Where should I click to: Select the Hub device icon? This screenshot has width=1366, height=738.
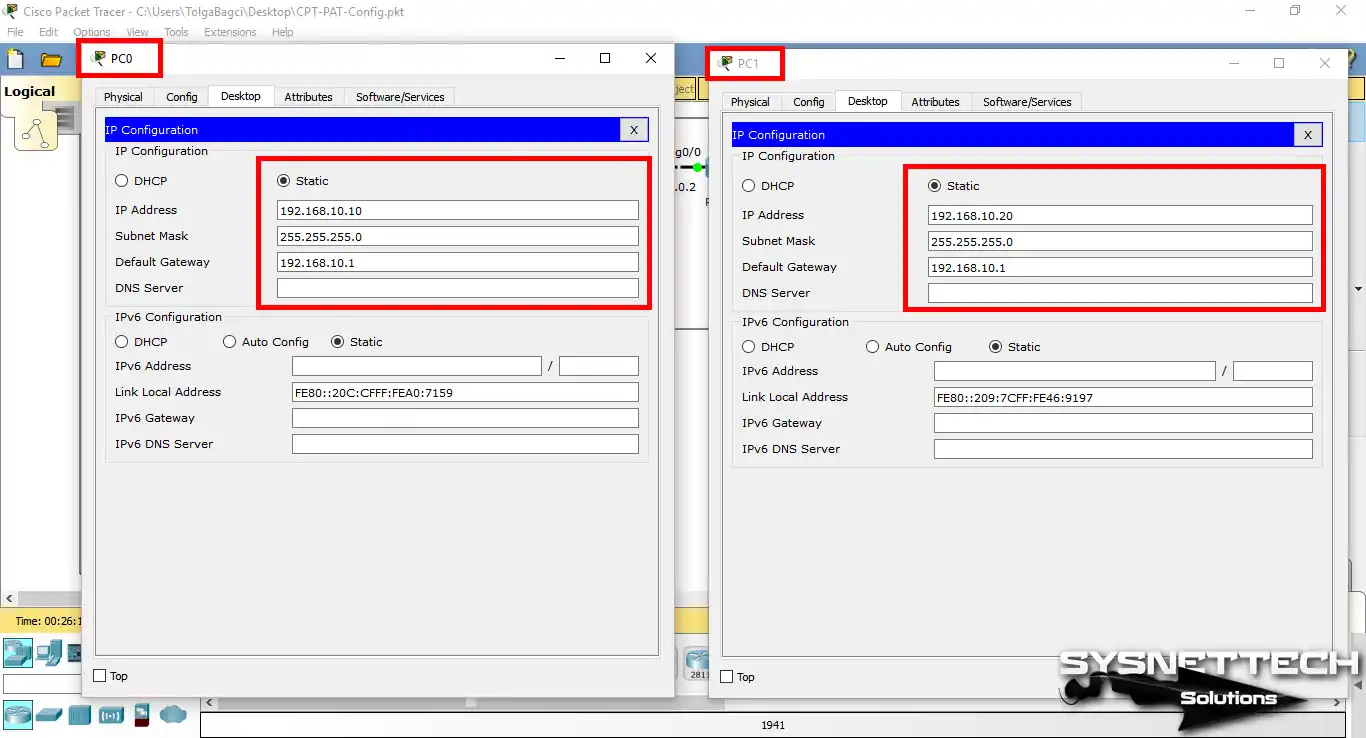point(79,715)
